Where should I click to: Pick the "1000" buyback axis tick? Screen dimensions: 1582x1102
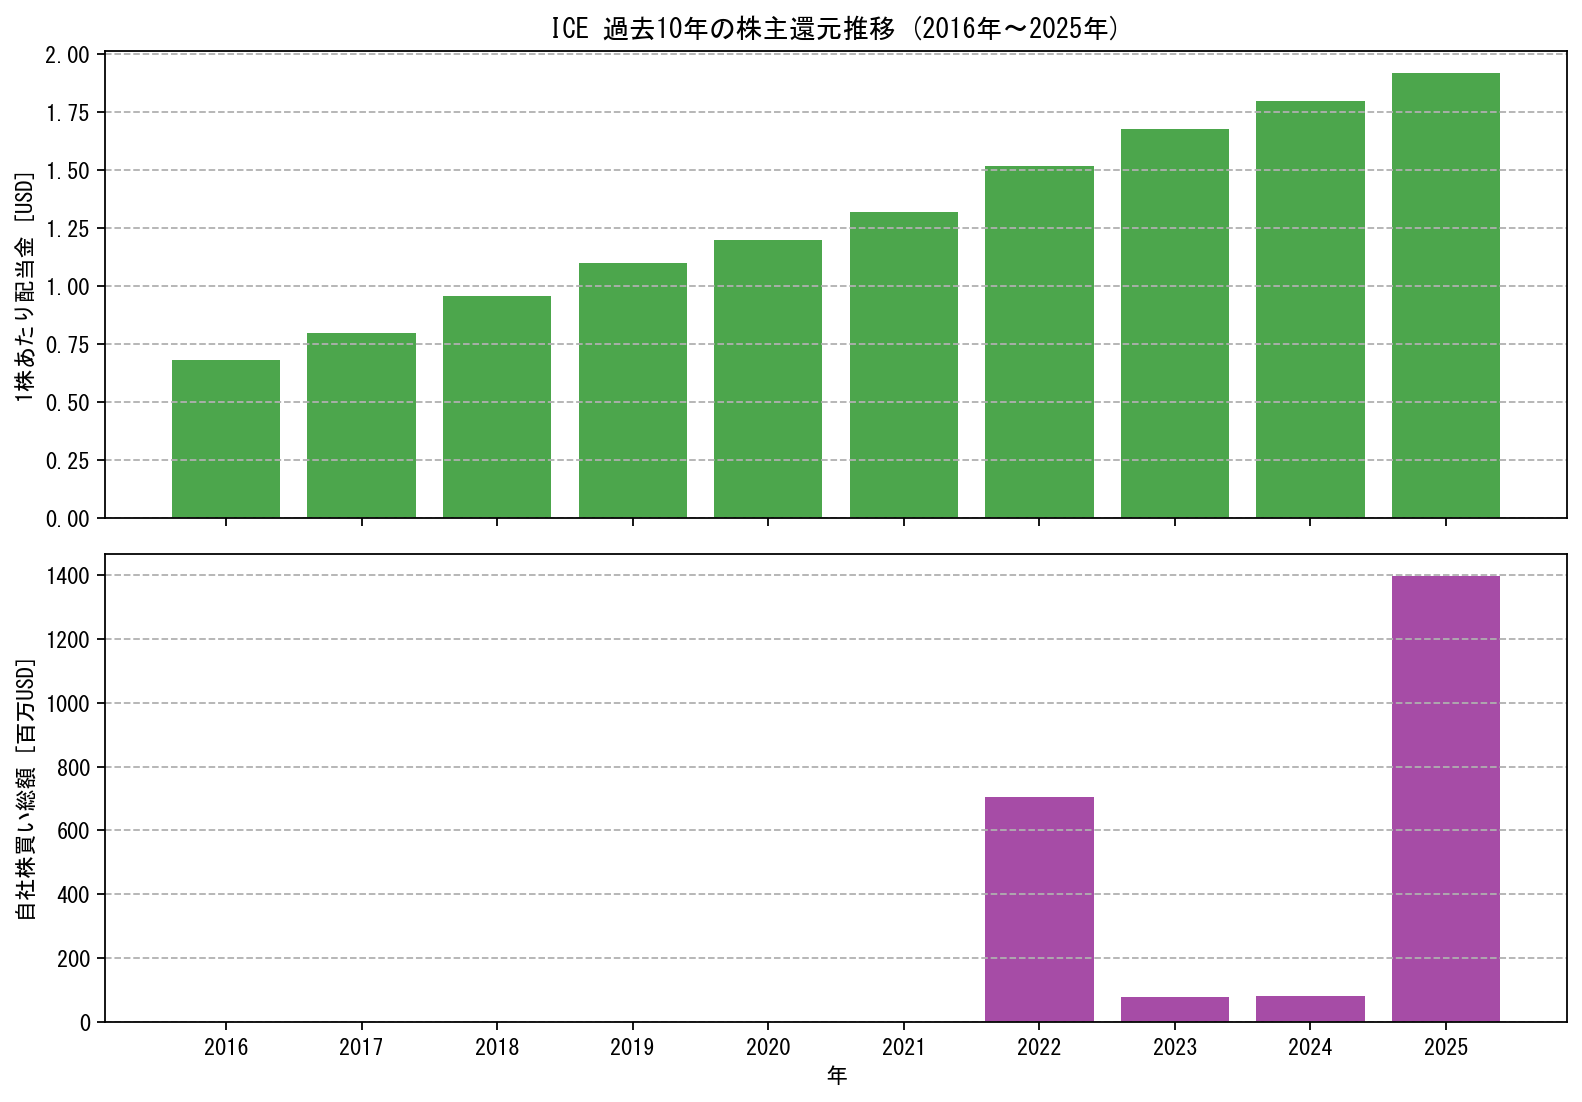click(x=68, y=704)
